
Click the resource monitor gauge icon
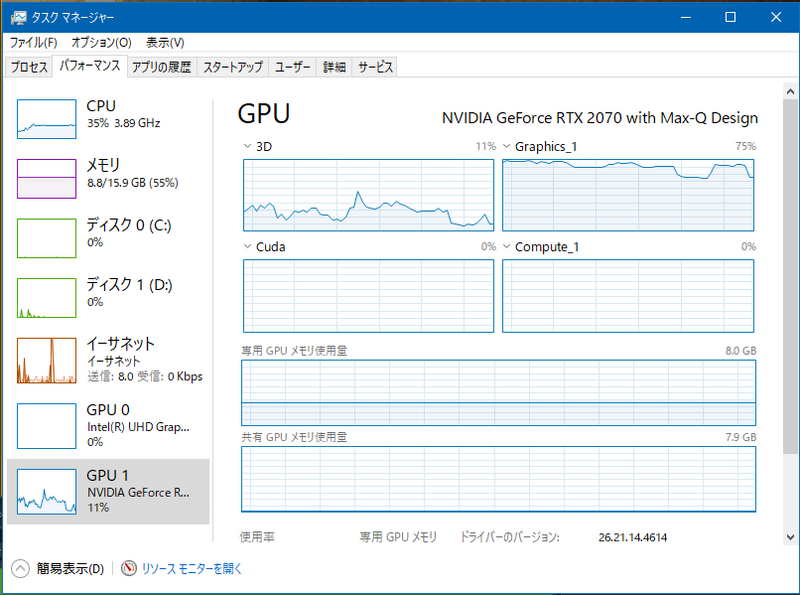[129, 568]
